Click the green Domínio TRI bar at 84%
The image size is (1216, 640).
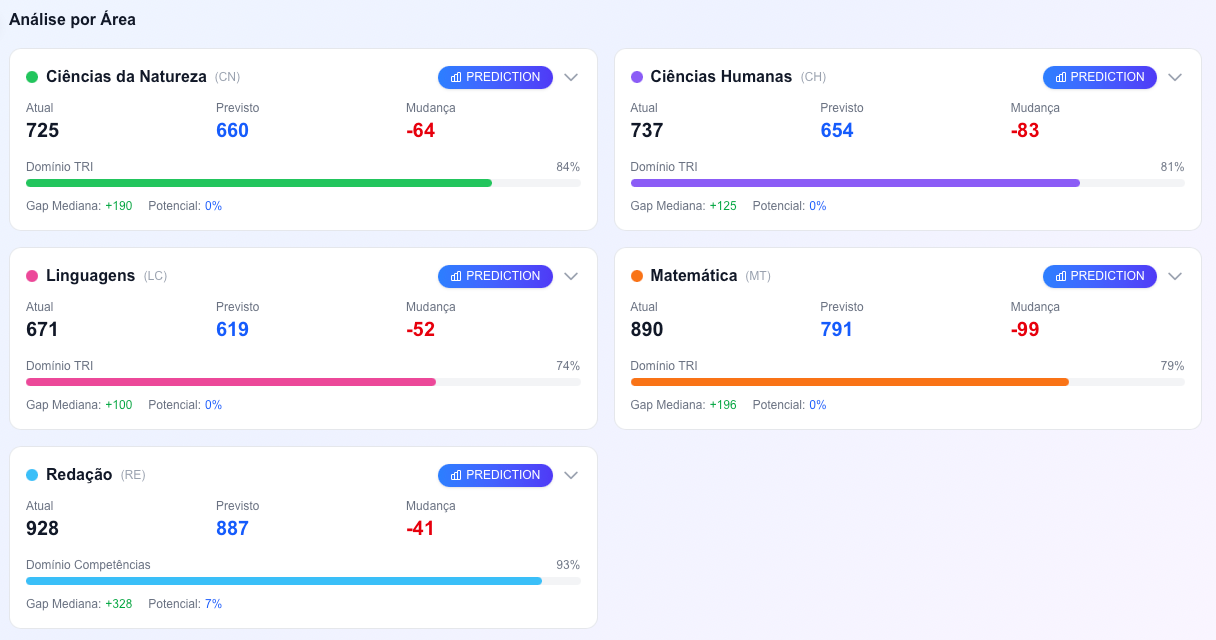[x=259, y=183]
